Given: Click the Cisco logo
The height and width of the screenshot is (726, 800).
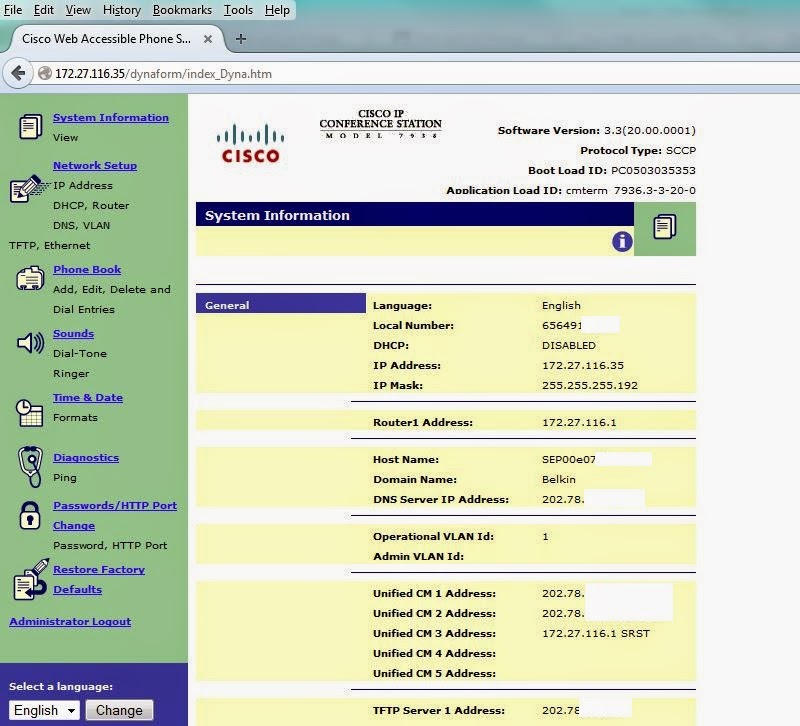Looking at the screenshot, I should [251, 143].
